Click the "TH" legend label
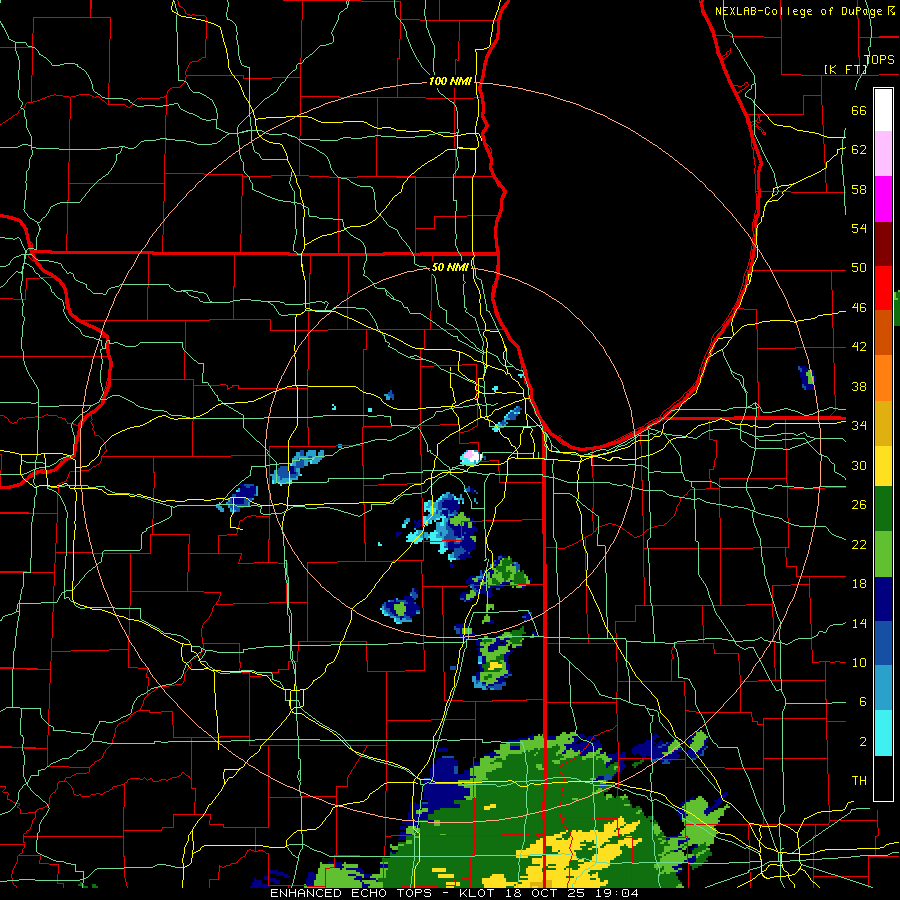The width and height of the screenshot is (900, 900). (859, 781)
